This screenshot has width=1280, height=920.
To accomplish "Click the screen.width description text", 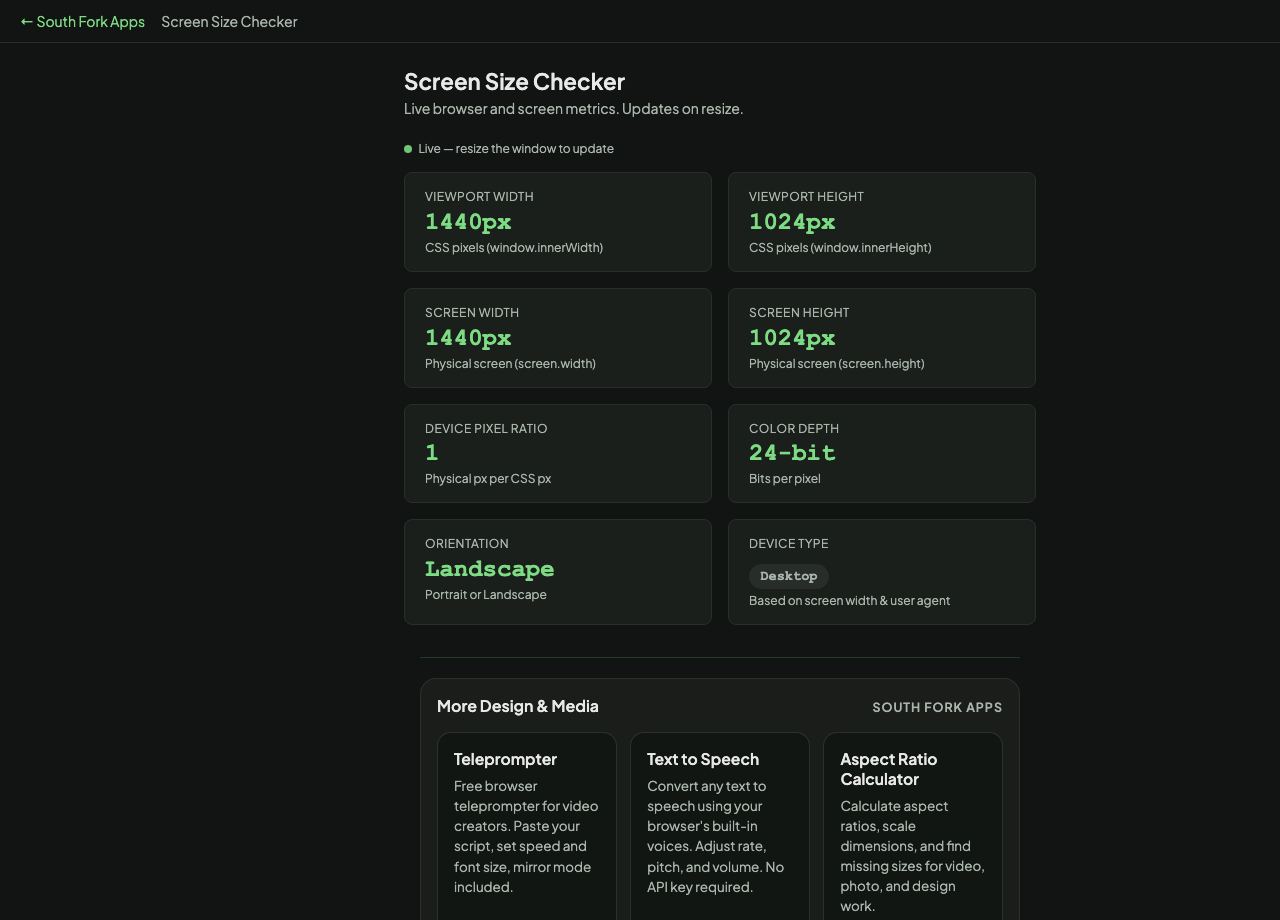I will 510,363.
